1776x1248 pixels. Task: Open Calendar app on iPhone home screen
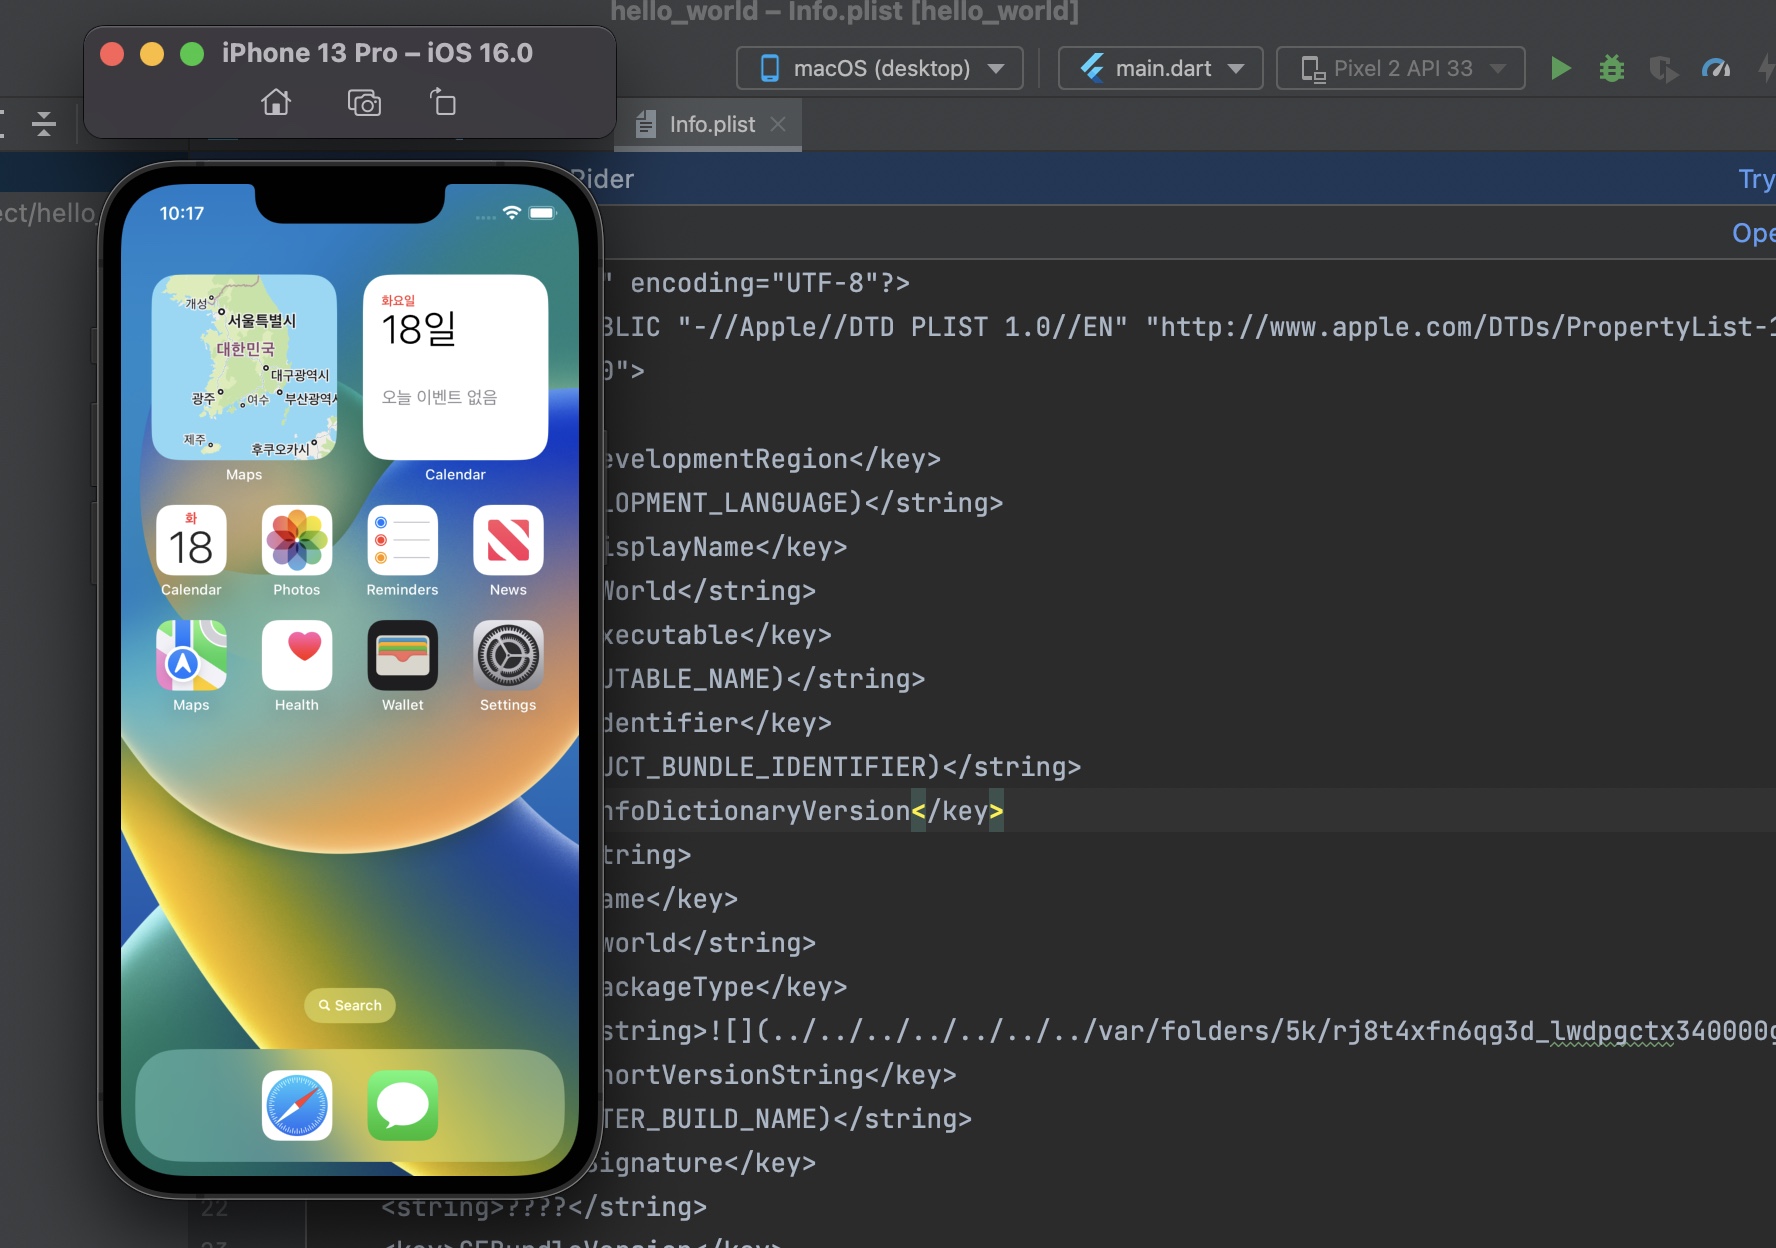191,541
